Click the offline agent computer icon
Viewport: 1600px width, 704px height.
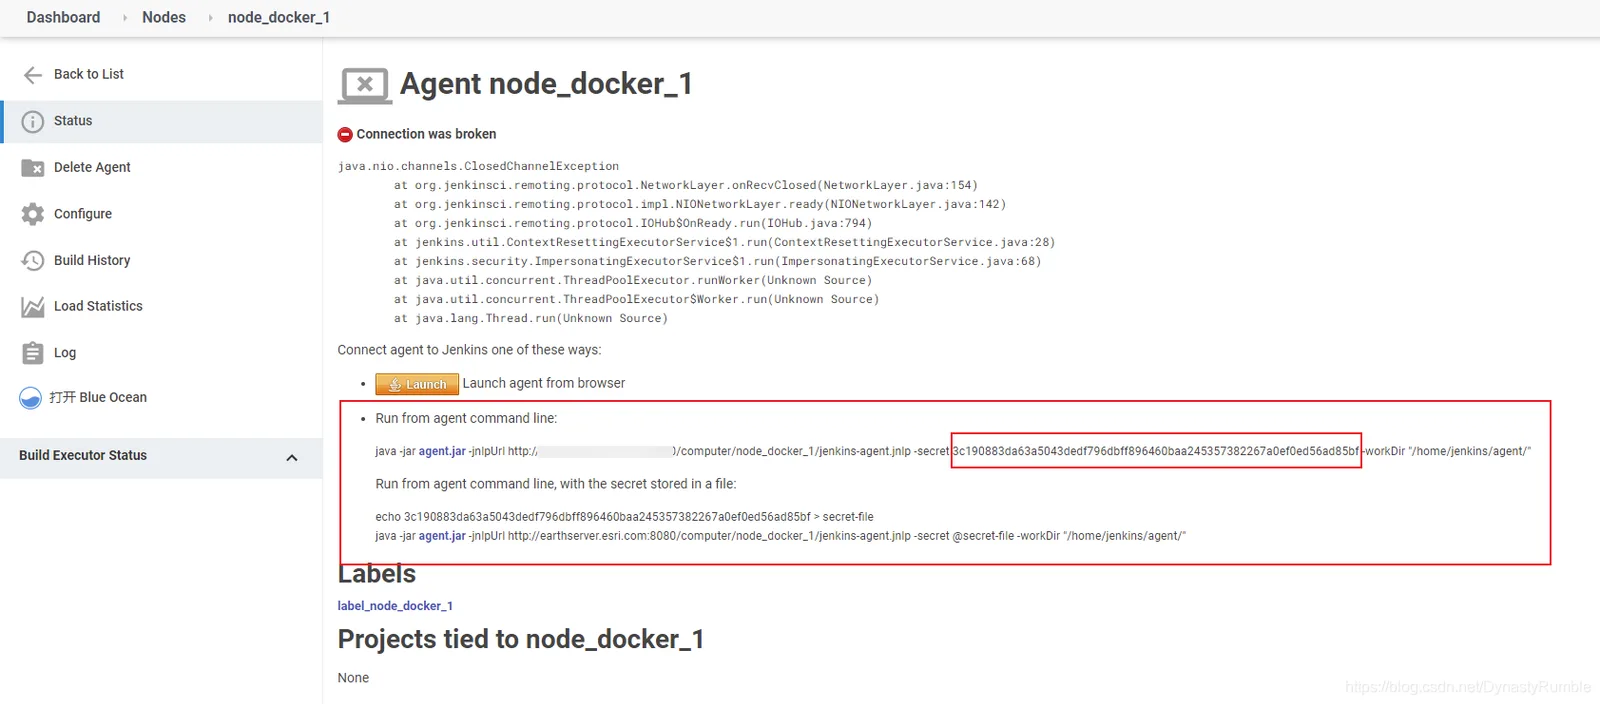[365, 86]
